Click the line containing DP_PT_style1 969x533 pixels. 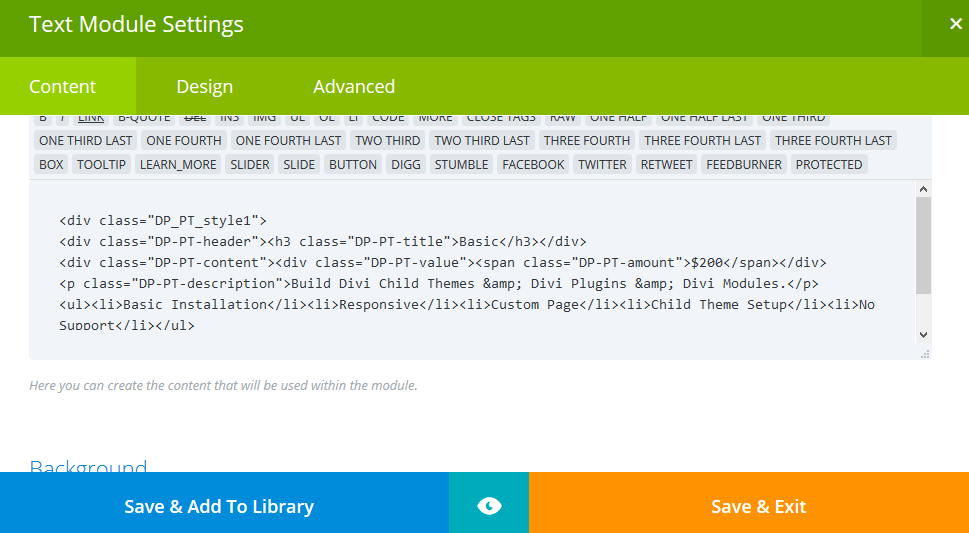coord(163,221)
